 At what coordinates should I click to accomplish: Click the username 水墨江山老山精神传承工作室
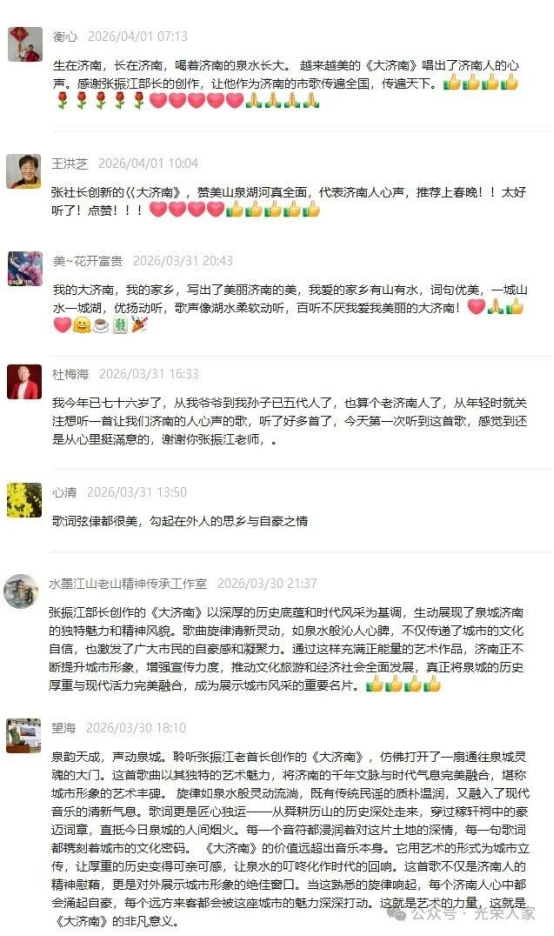(x=128, y=584)
